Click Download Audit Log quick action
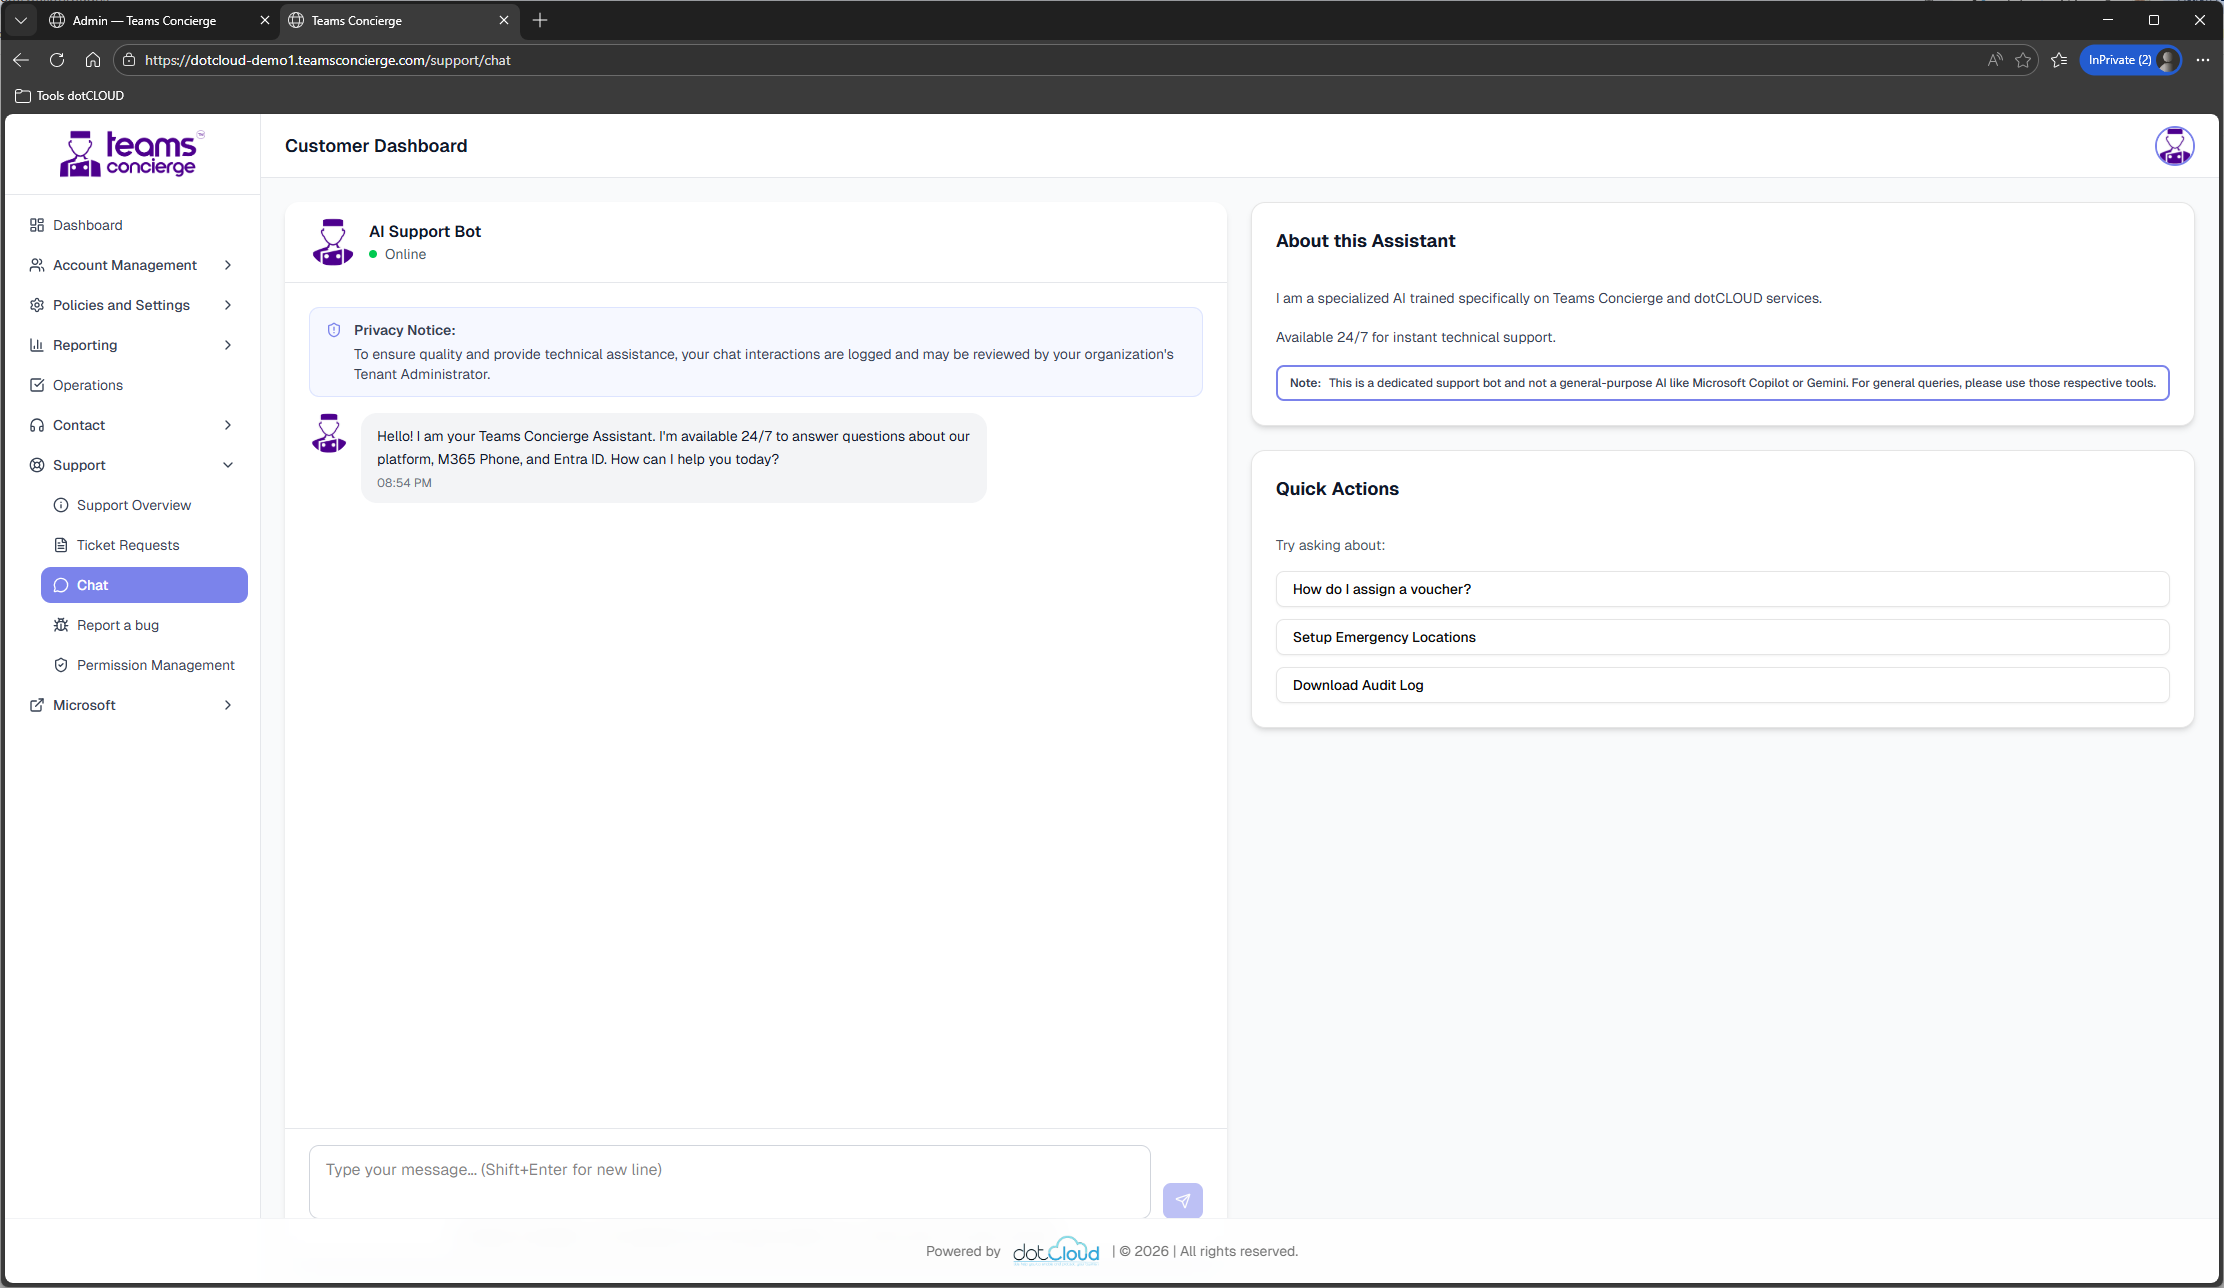The height and width of the screenshot is (1288, 2224). click(x=1721, y=685)
